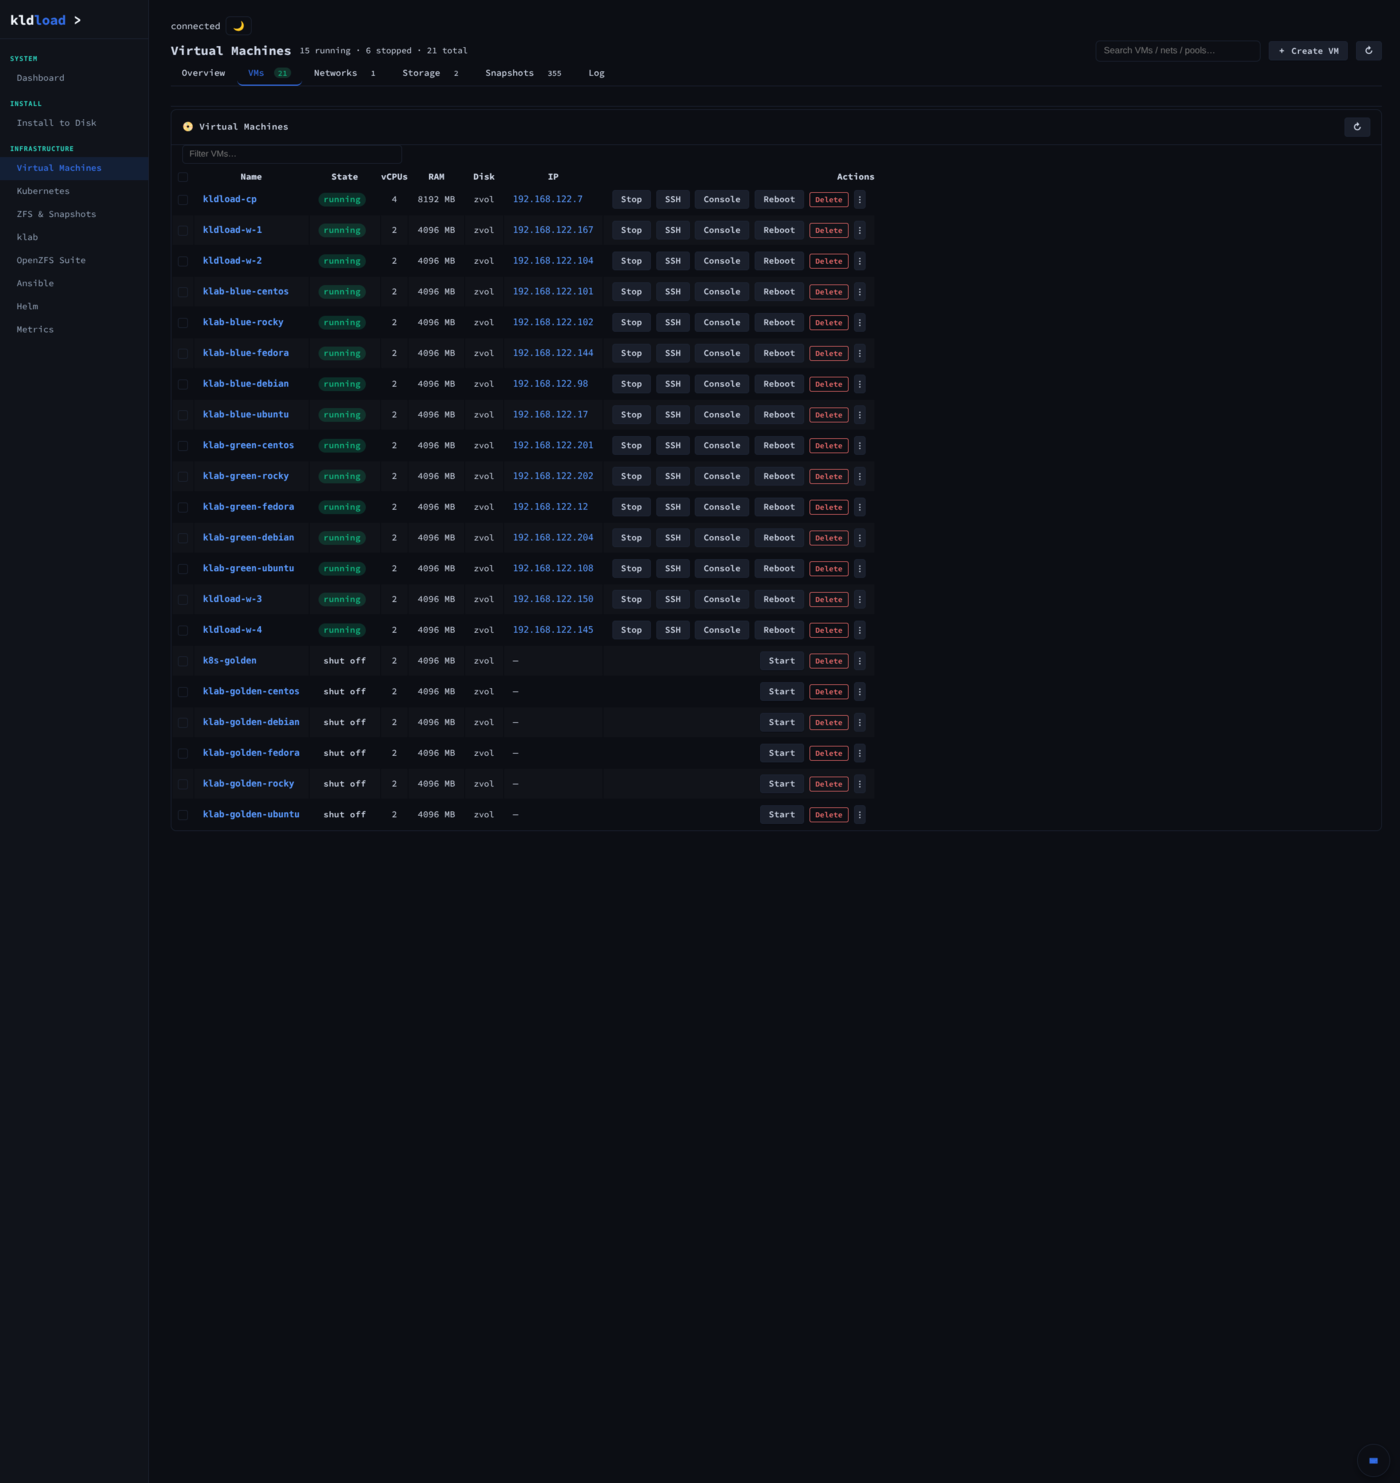Check the klab-golden-ubuntu row checkbox
The width and height of the screenshot is (1400, 1483).
[183, 815]
